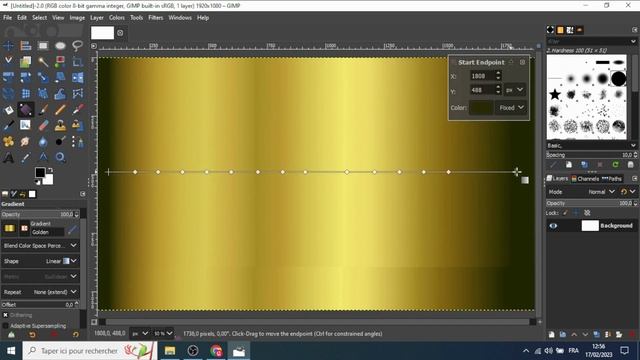Viewport: 640px width, 360px height.
Task: Create a new layer button
Action: [x=551, y=335]
